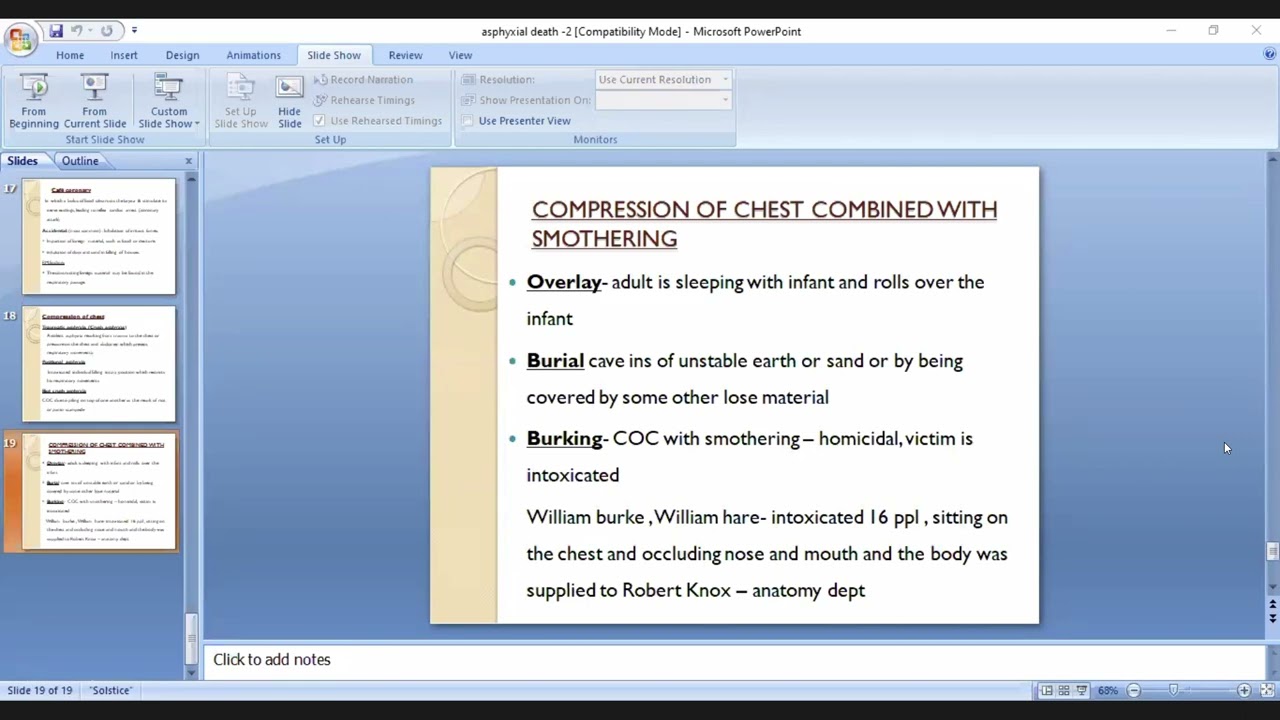Switch to the Outline pane tab
Viewport: 1280px width, 720px height.
tap(80, 160)
